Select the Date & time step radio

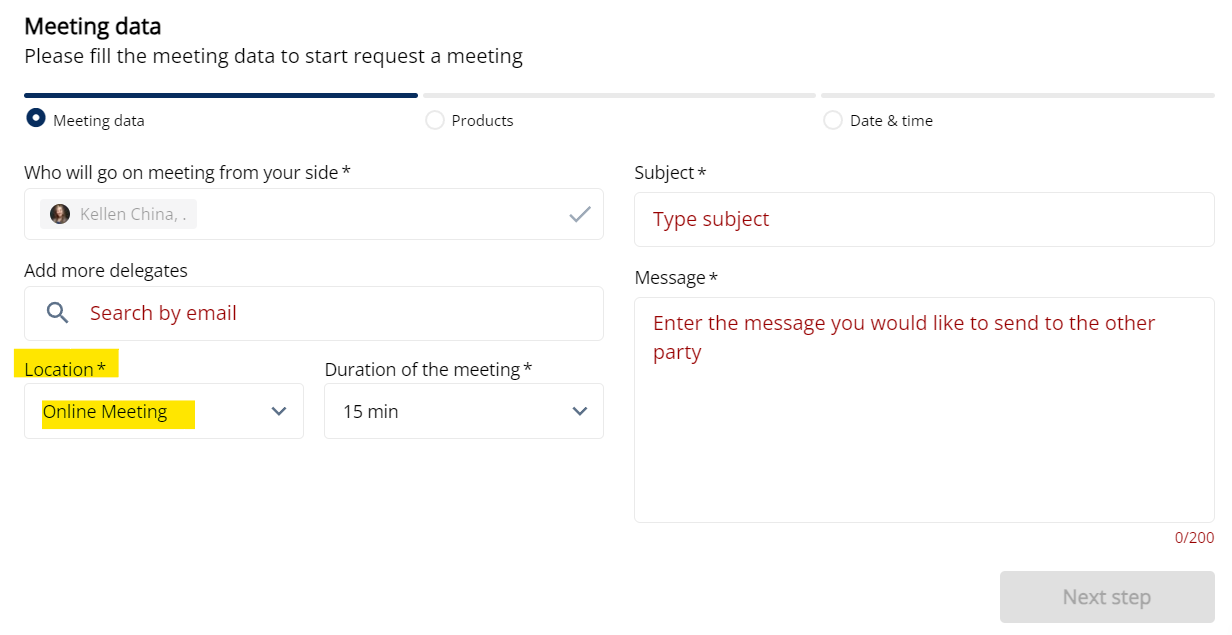click(832, 120)
